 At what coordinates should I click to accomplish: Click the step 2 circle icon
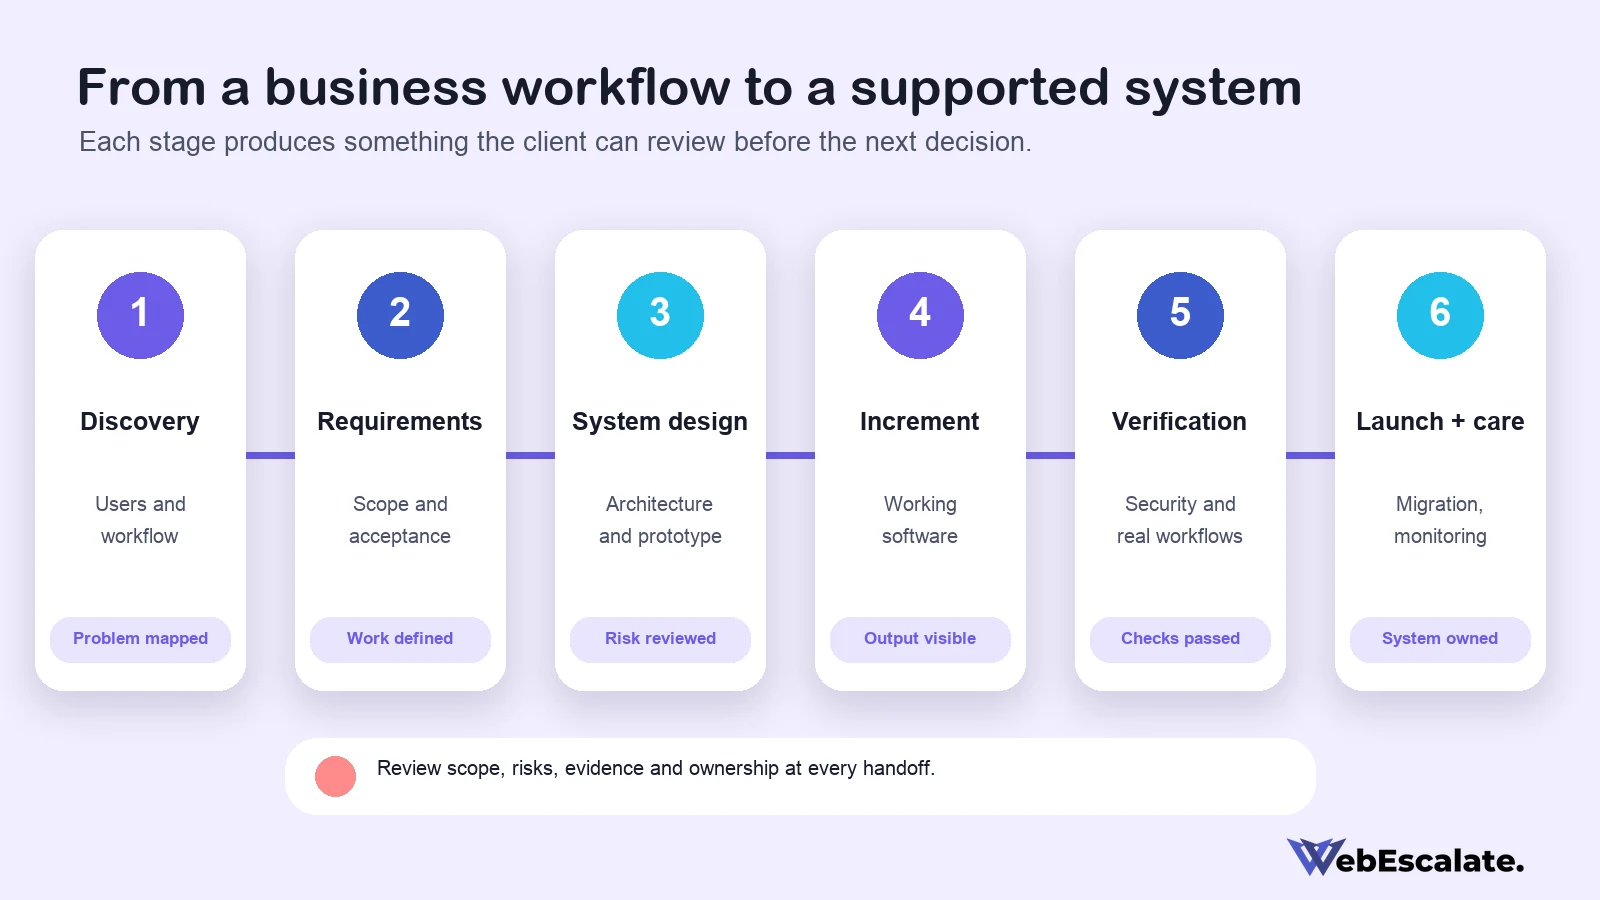tap(400, 315)
